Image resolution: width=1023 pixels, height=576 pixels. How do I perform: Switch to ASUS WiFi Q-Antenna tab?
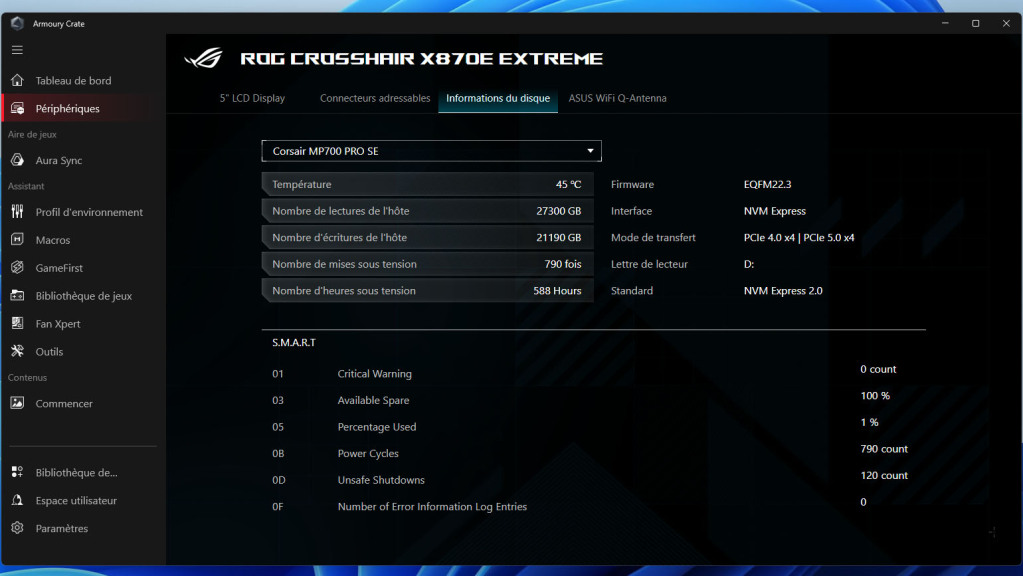617,98
